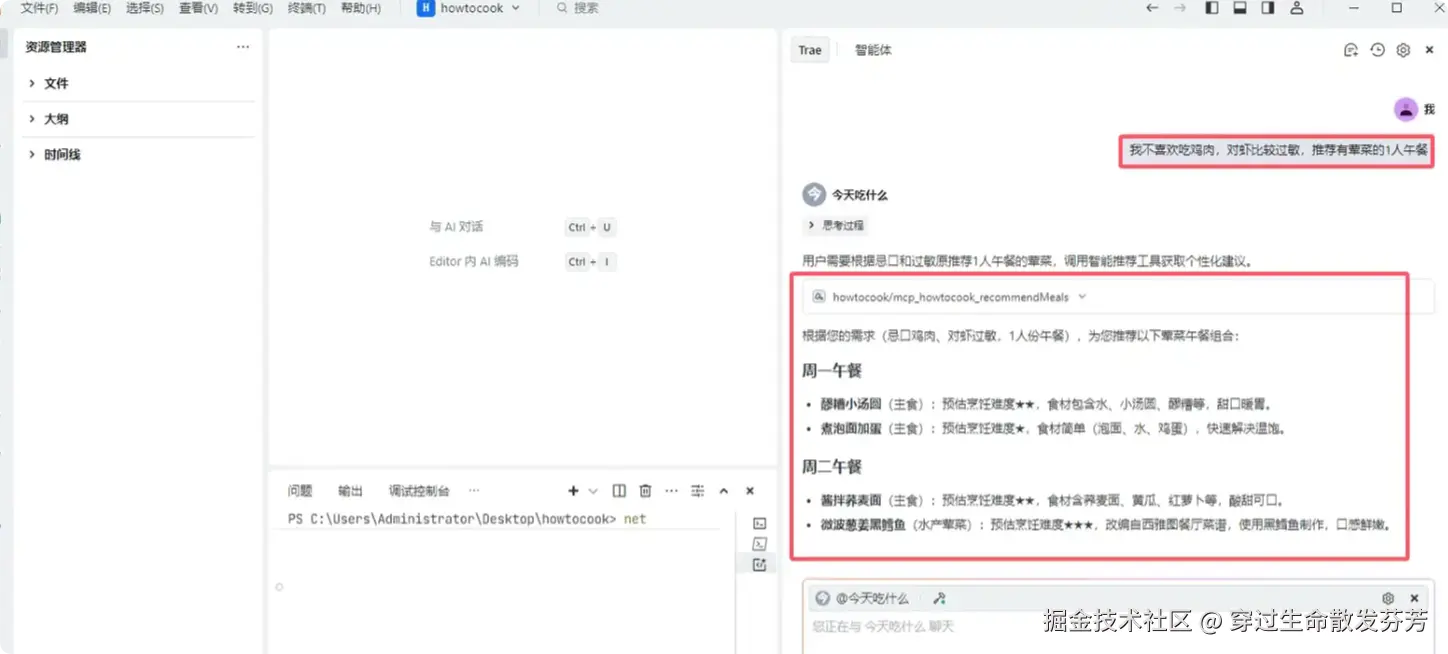Screen dimensions: 1448x654
Task: Switch to the 输出 tab
Action: coord(350,490)
